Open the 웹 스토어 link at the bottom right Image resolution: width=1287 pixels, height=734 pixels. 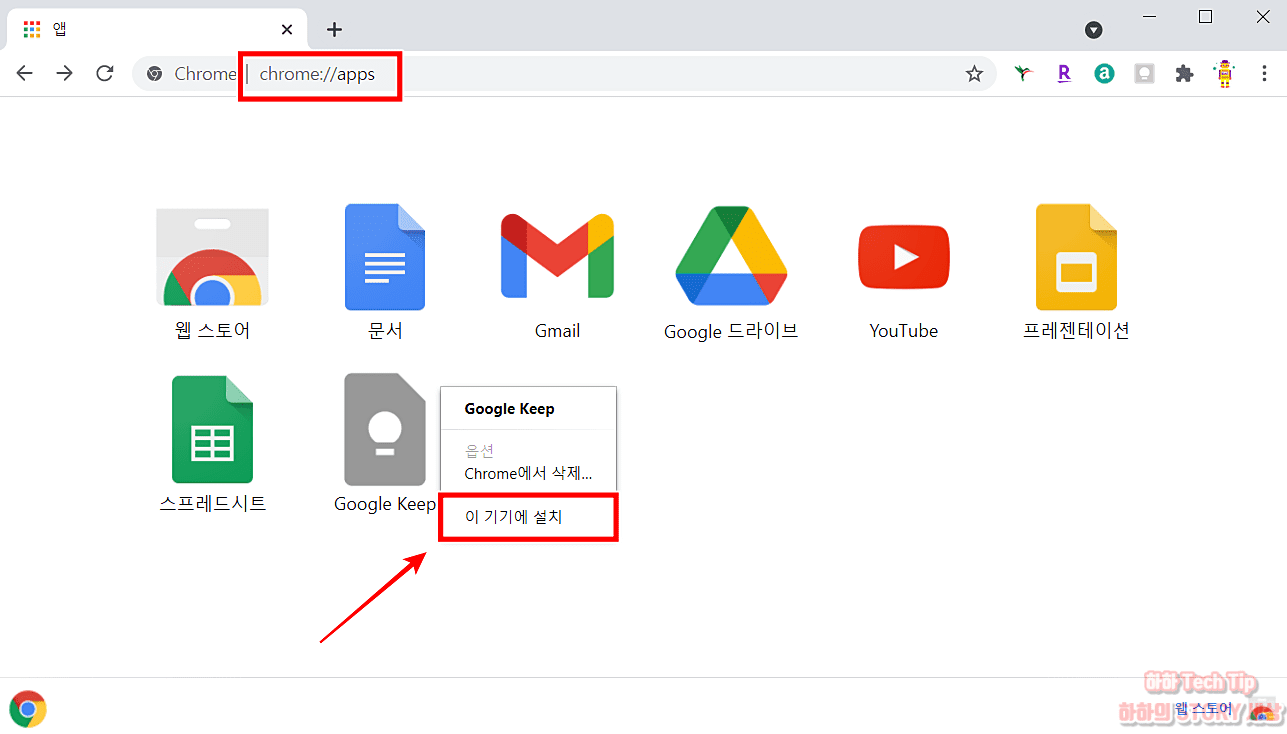tap(1203, 708)
